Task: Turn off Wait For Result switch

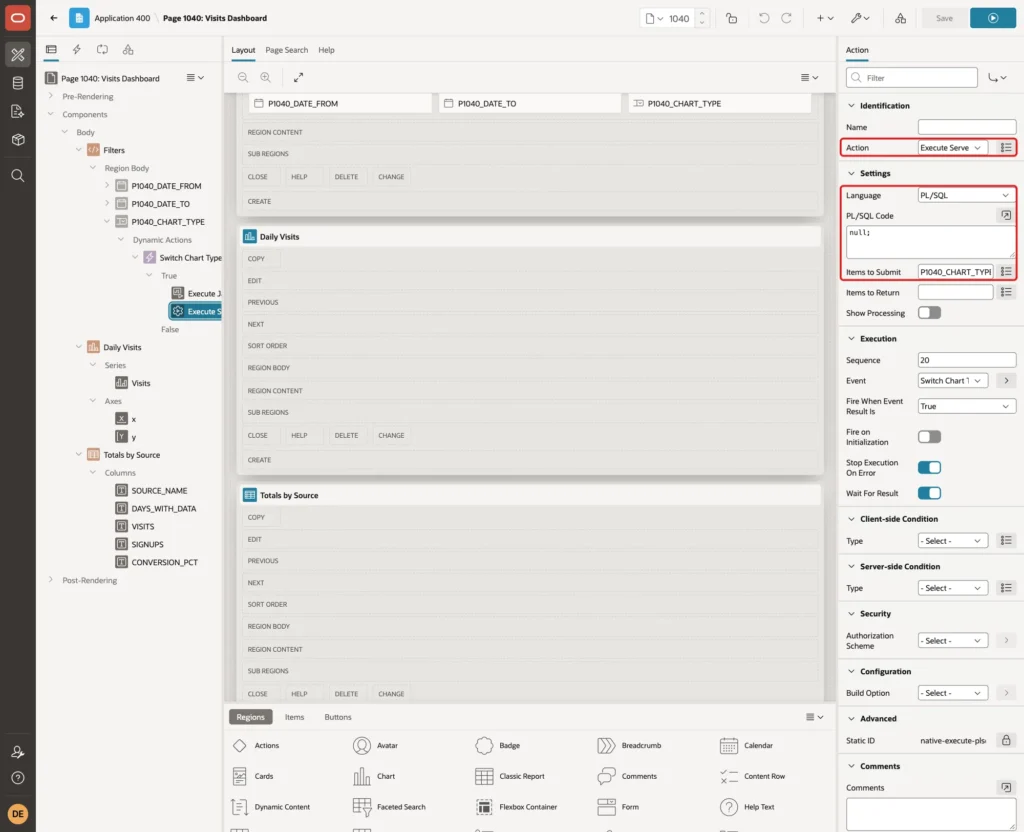Action: pos(929,493)
